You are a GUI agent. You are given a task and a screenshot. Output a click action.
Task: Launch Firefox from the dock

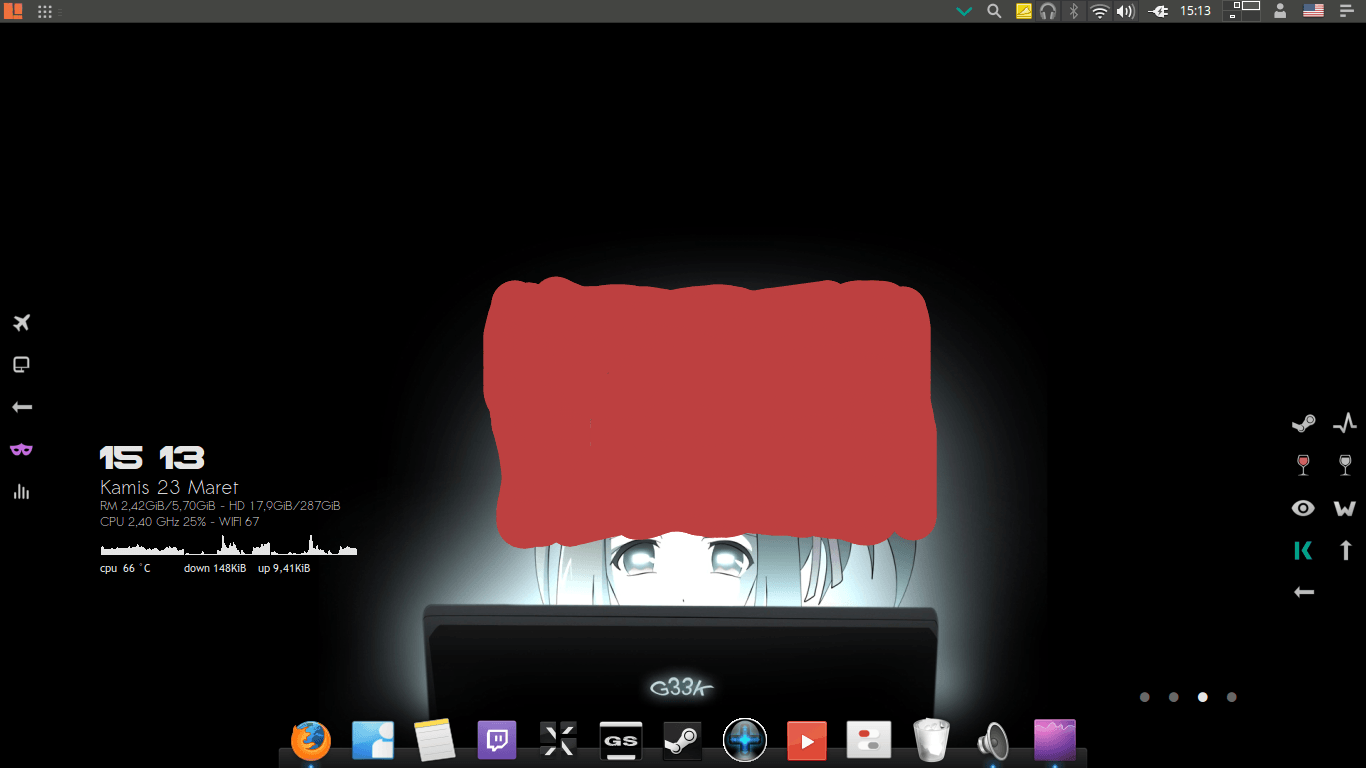(x=311, y=741)
